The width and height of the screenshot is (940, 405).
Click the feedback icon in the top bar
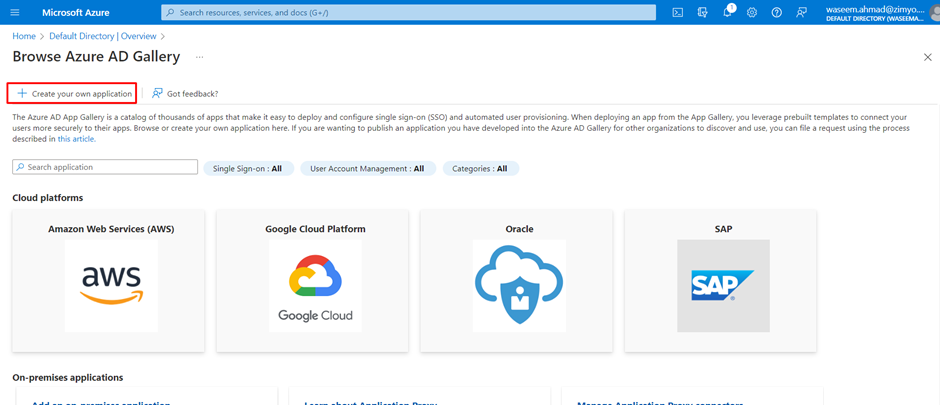click(x=801, y=13)
